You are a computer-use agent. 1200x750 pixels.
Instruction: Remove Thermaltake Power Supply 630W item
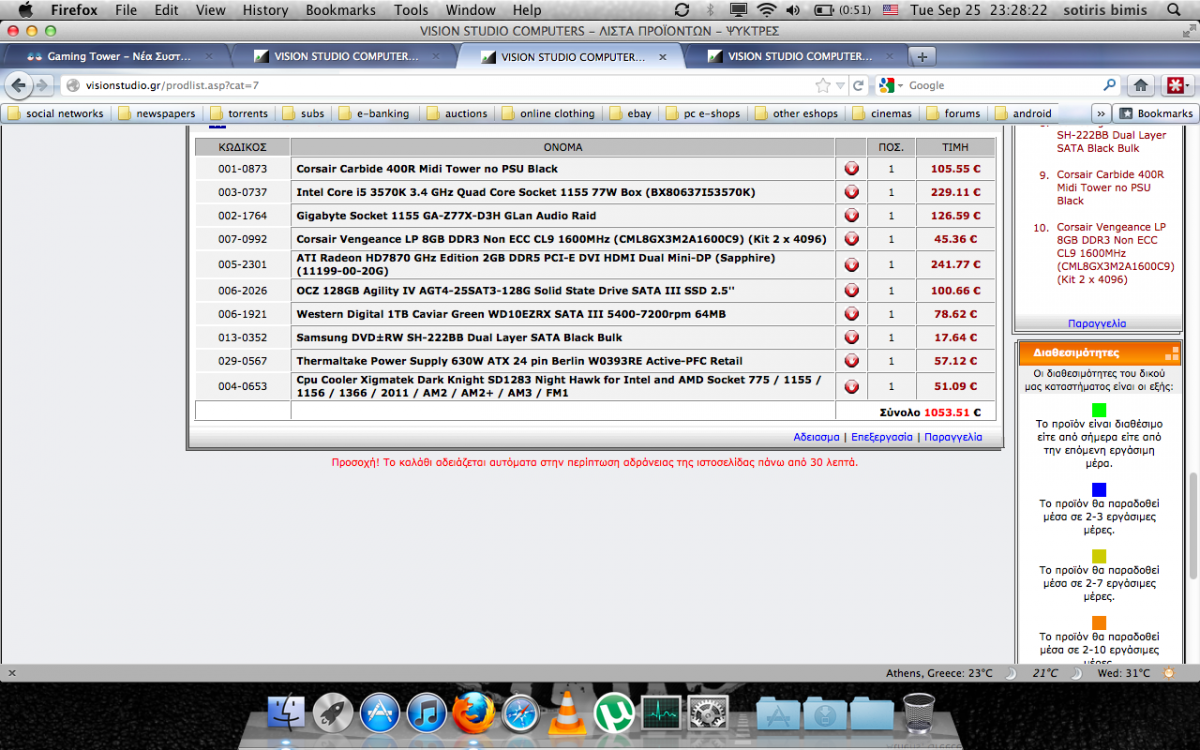851,361
